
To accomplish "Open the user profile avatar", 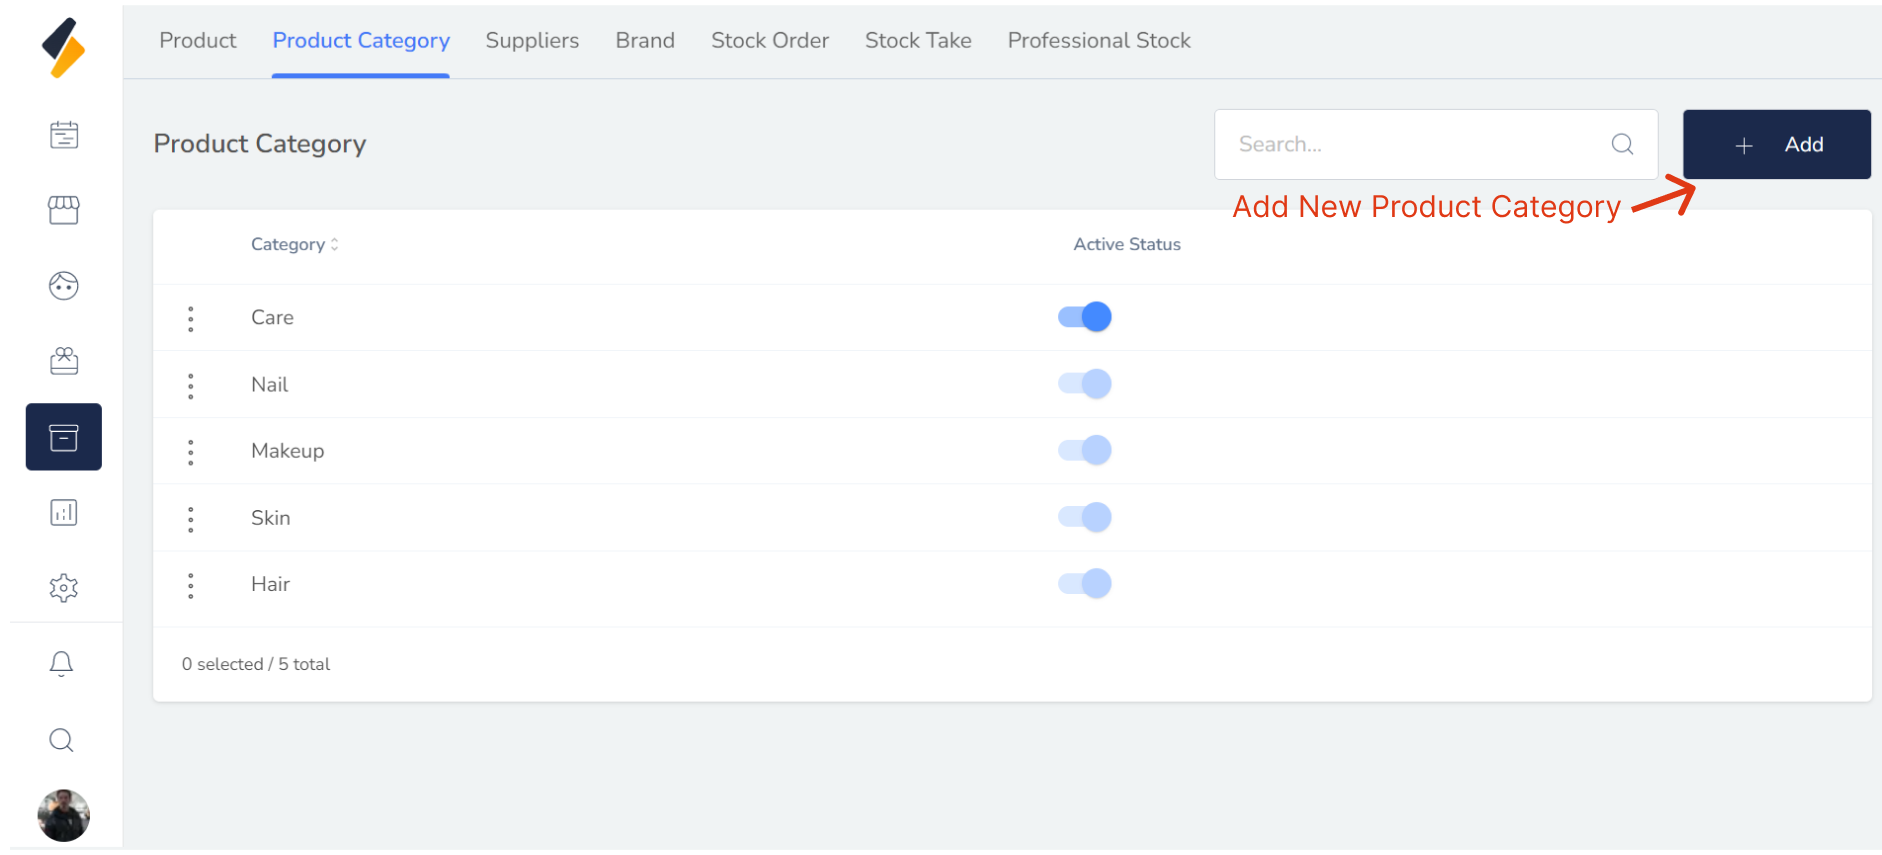I will (x=64, y=816).
